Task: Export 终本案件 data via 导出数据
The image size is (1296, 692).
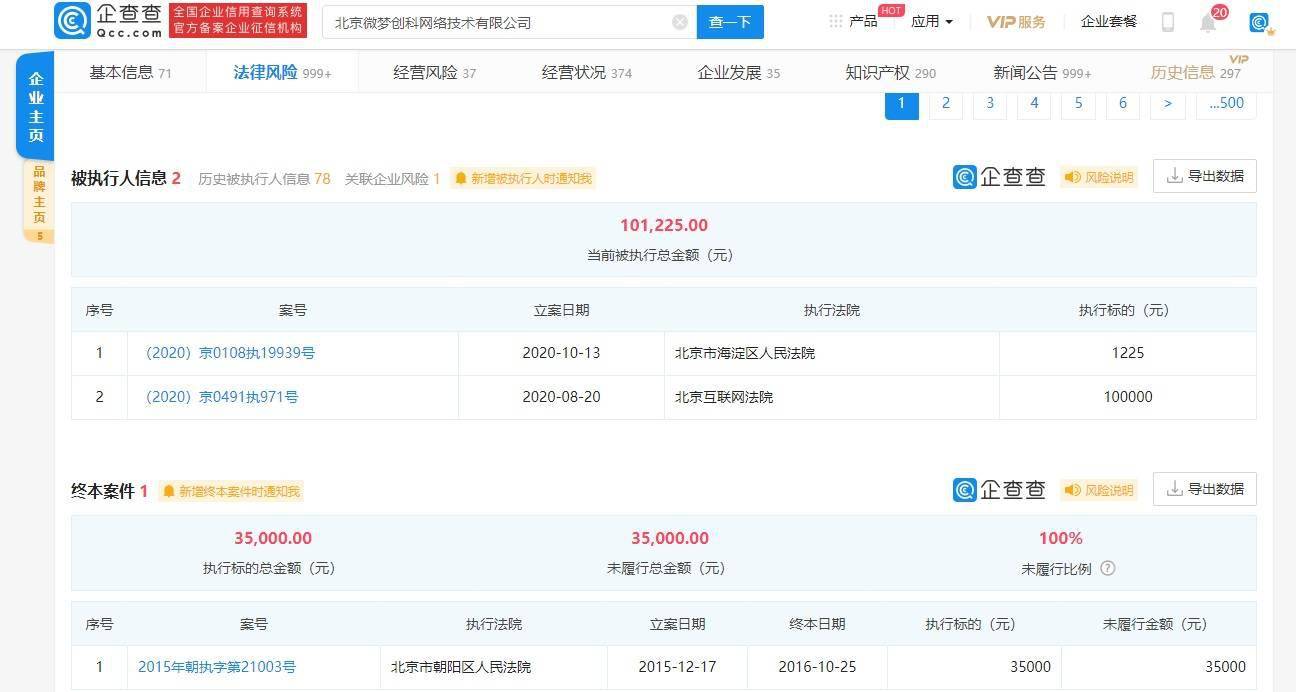Action: (1205, 489)
